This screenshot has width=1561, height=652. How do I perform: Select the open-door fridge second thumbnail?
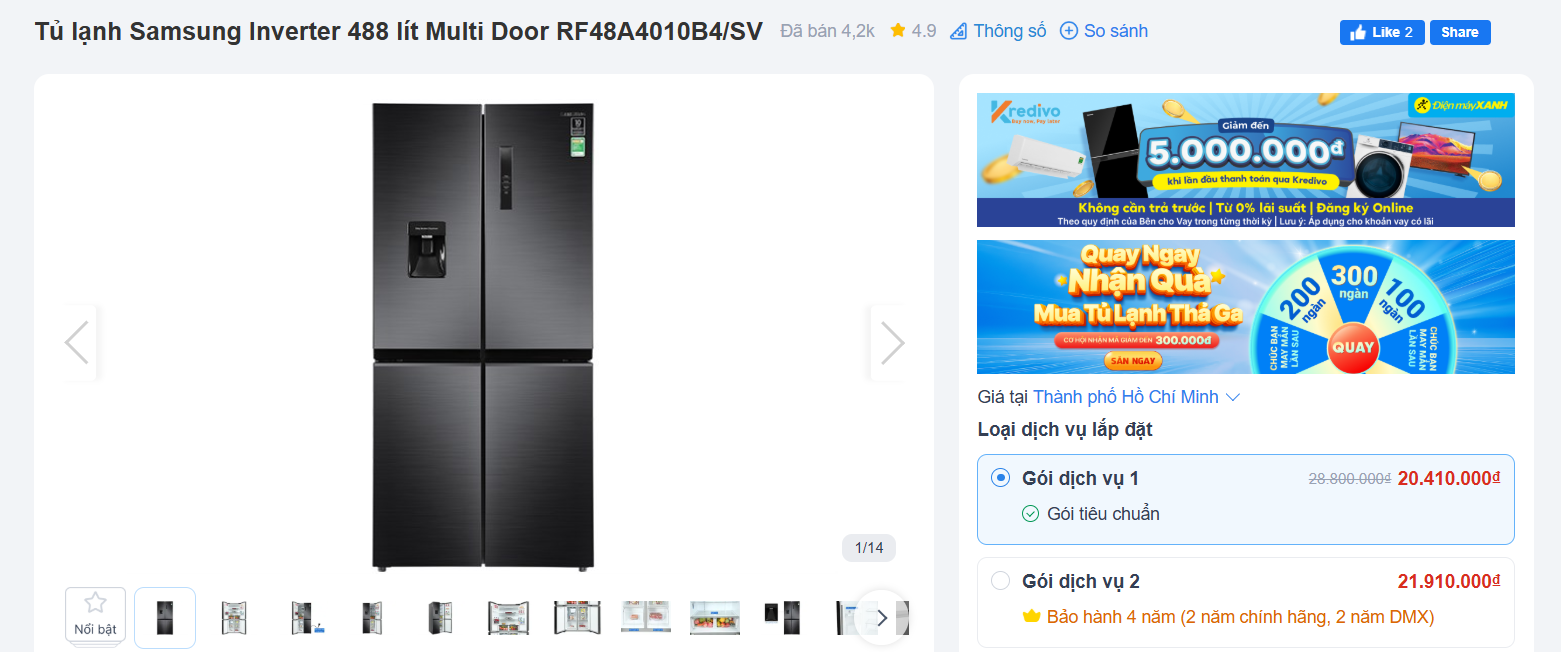233,618
